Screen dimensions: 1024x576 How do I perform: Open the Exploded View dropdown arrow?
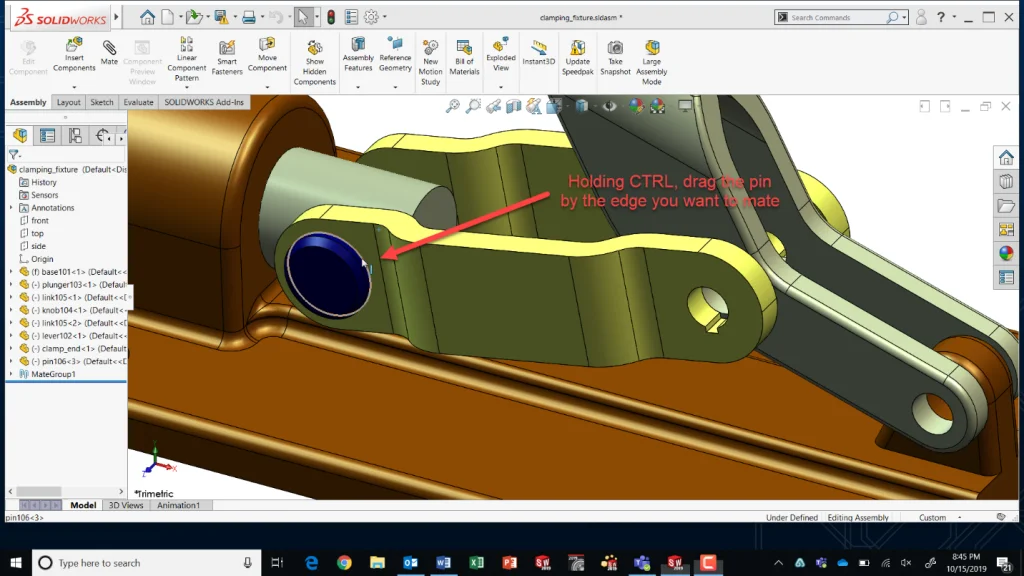501,85
